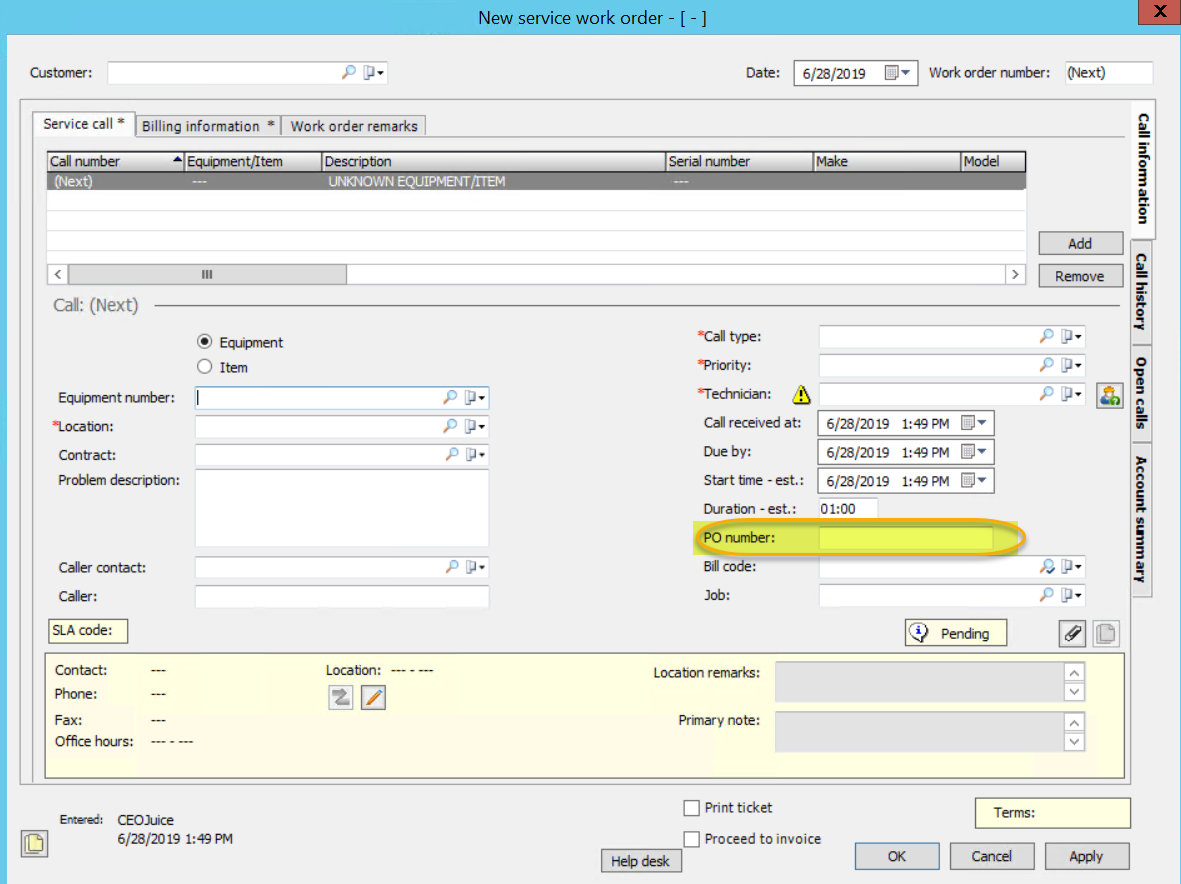Open the Contract field flag dropdown
Viewport: 1181px width, 884px height.
475,455
